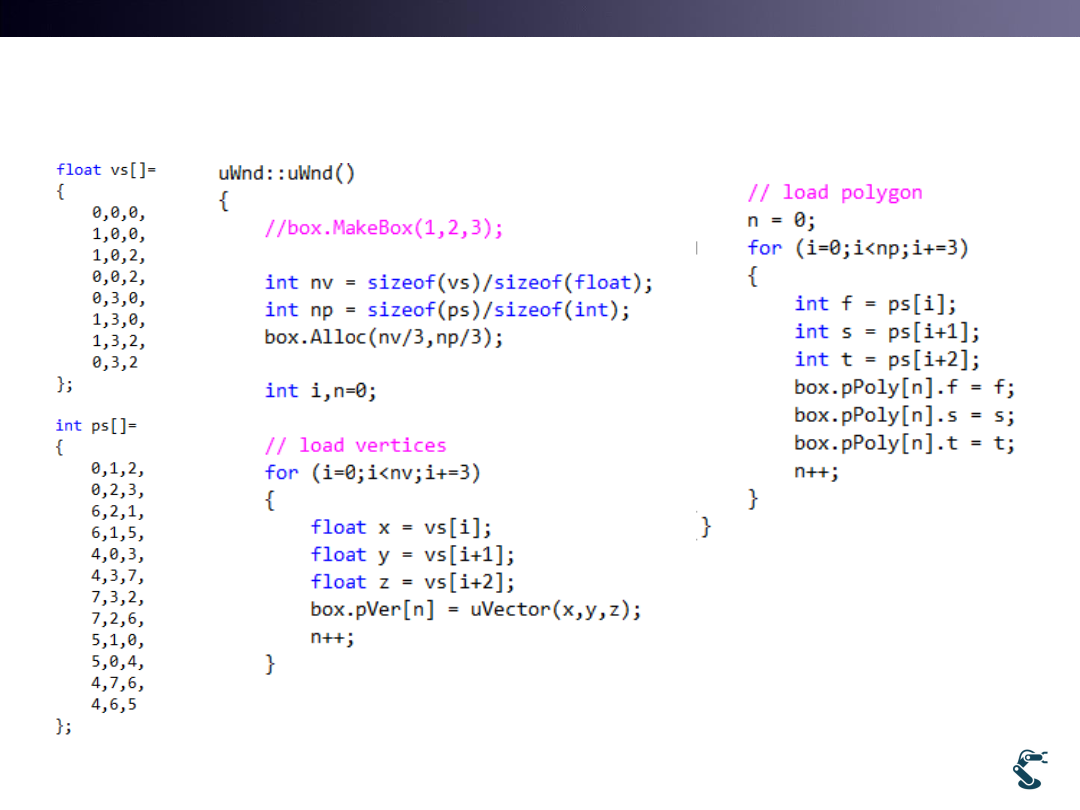Viewport: 1080px width, 810px height.
Task: Click the box.Alloc(nv/3,np/3) line
Action: [384, 337]
